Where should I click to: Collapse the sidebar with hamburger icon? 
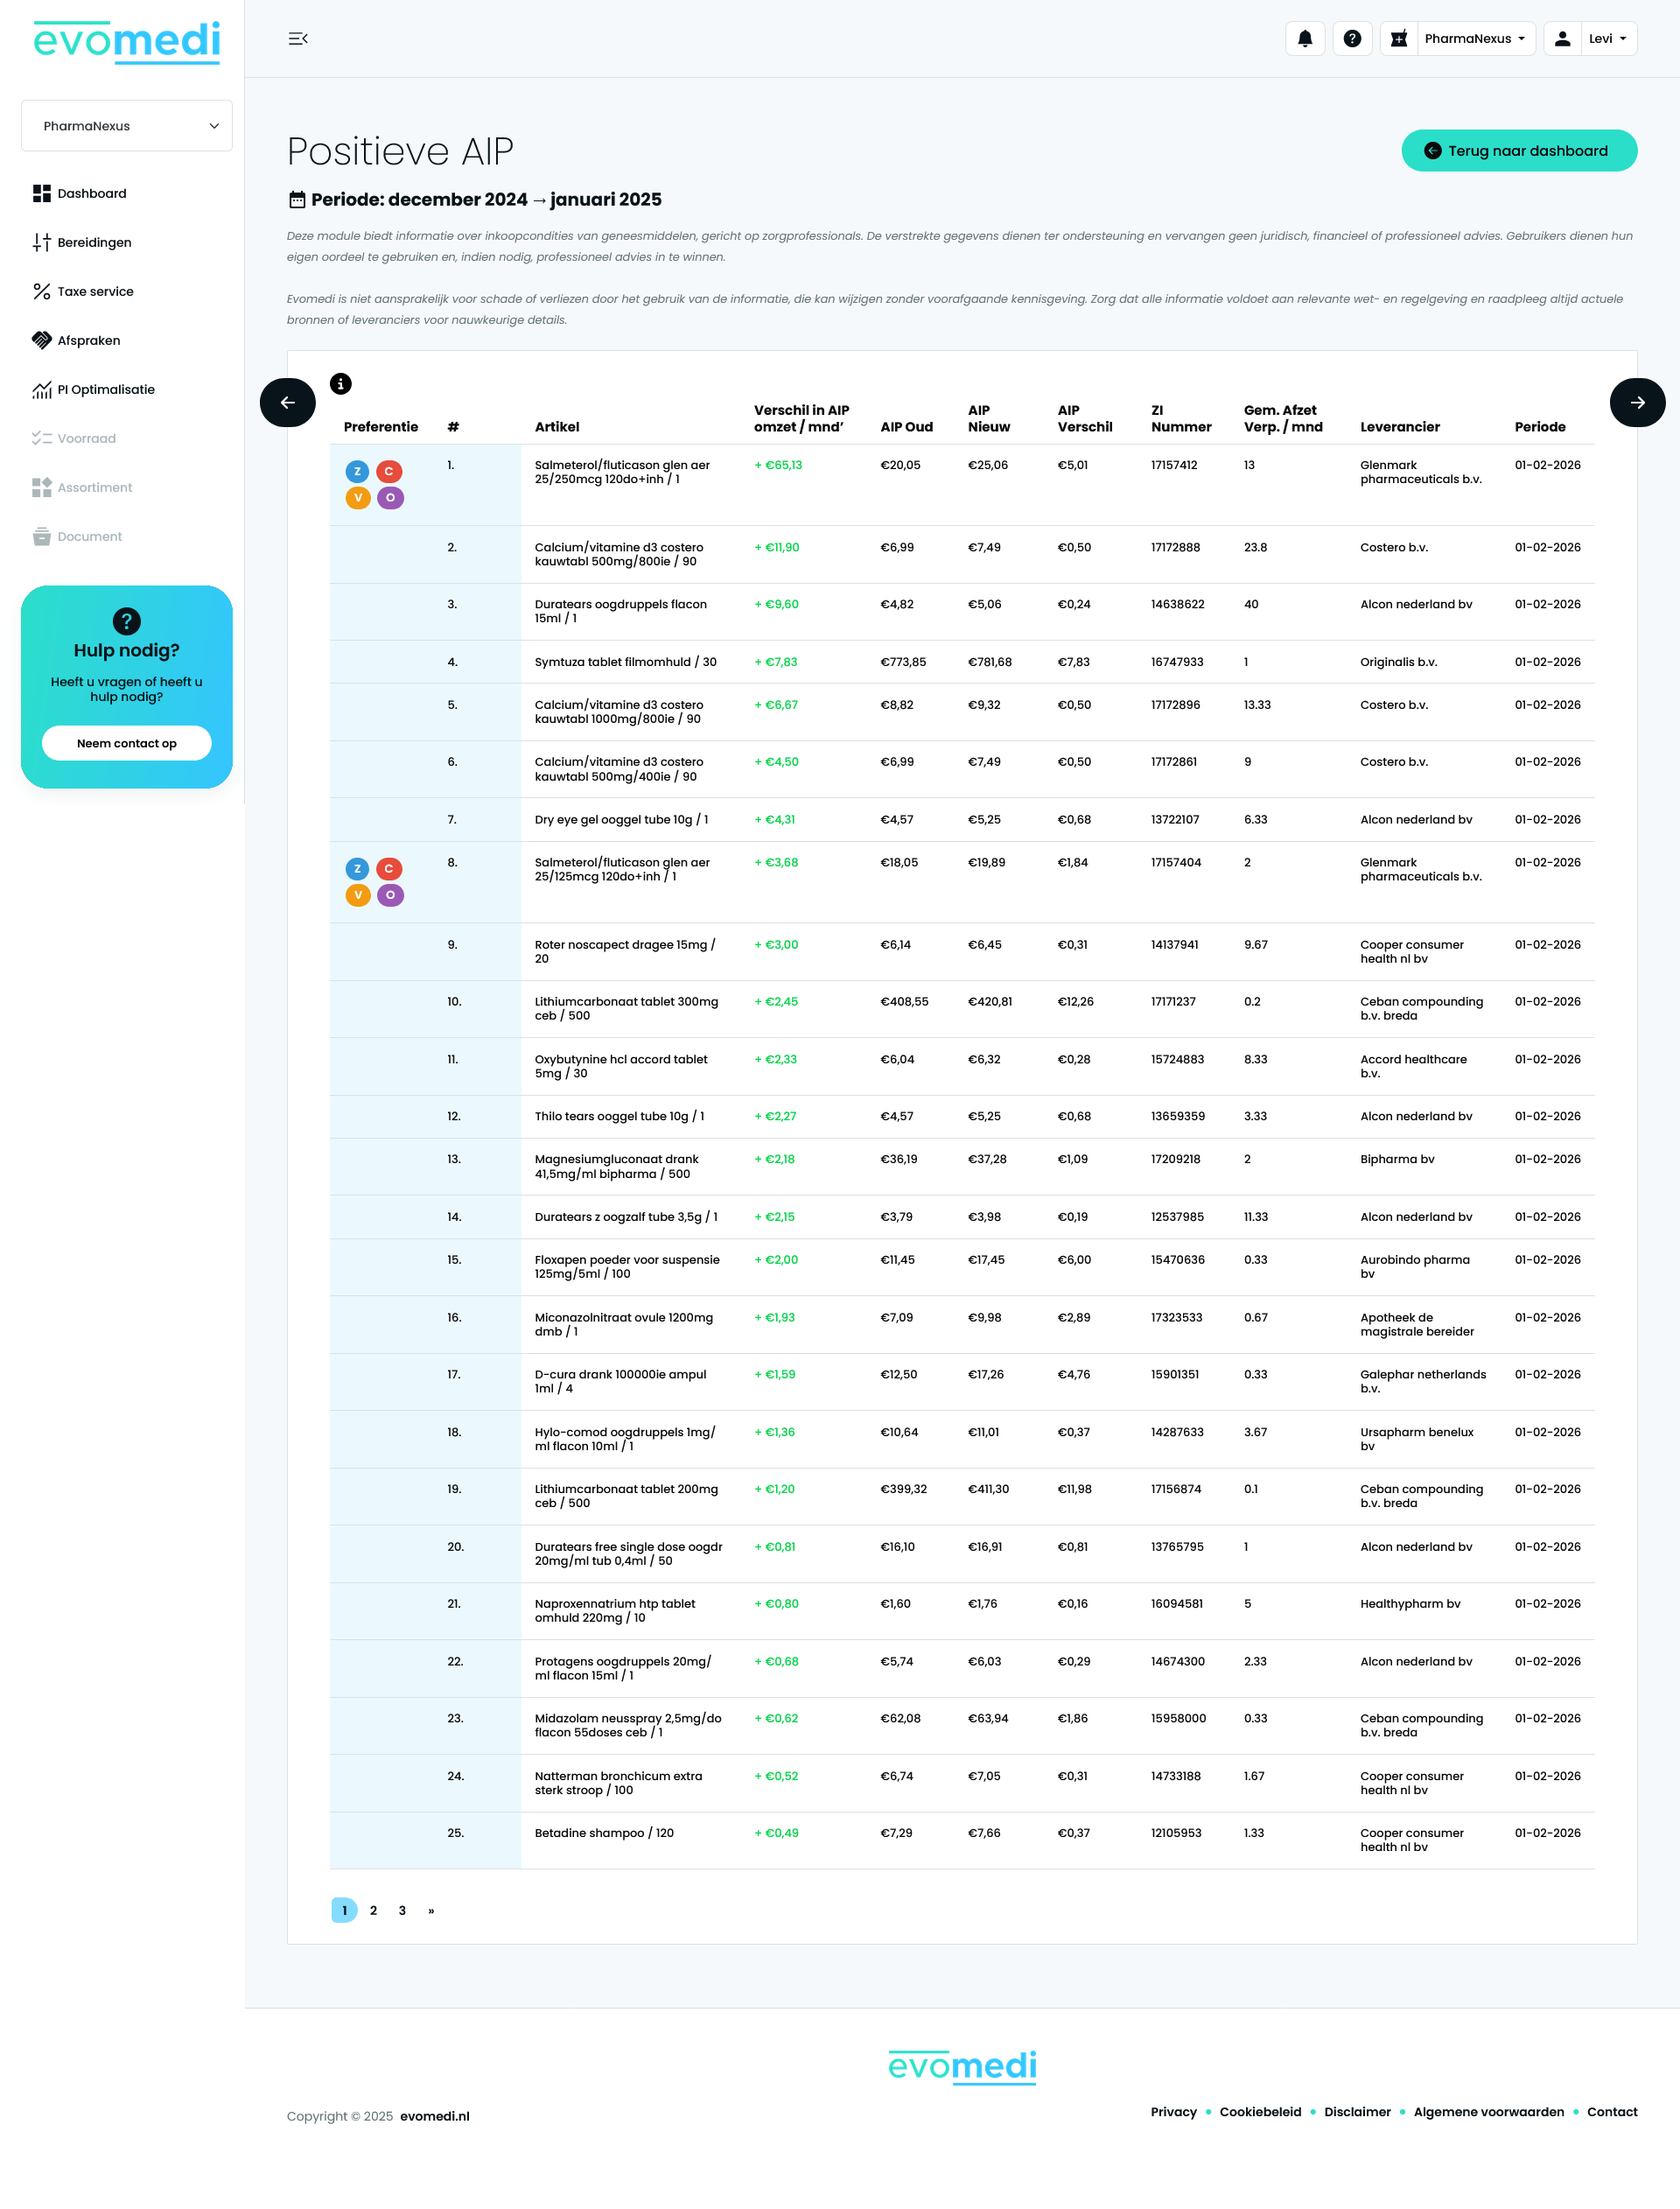click(298, 39)
